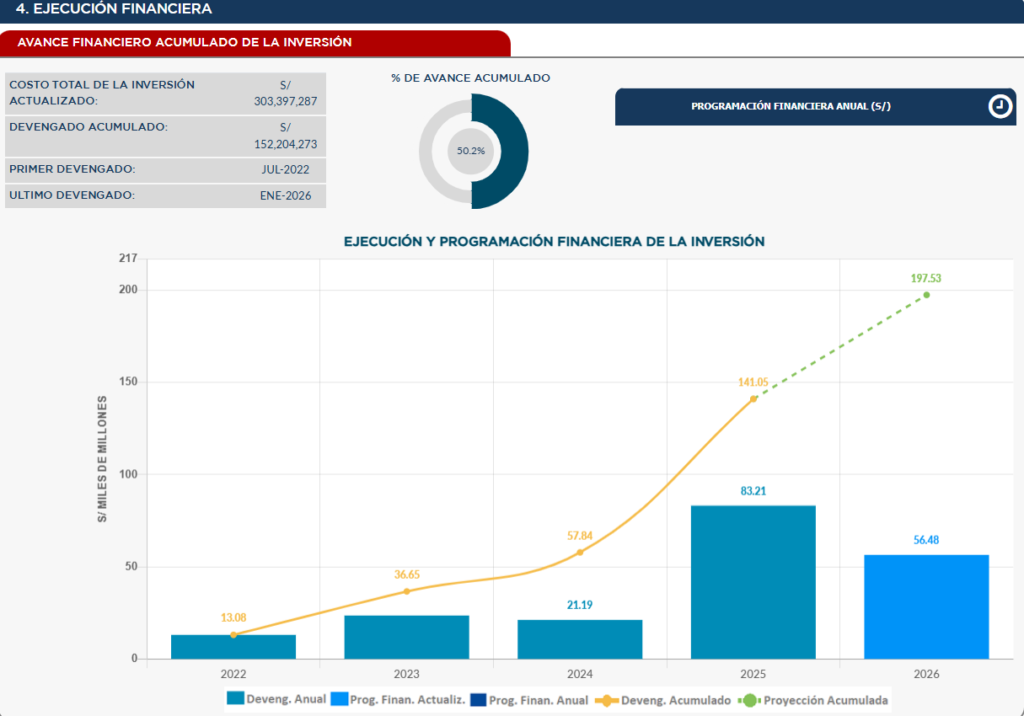1024x716 pixels.
Task: Click the 2025 bar labeled 83.21
Action: pyautogui.click(x=753, y=582)
